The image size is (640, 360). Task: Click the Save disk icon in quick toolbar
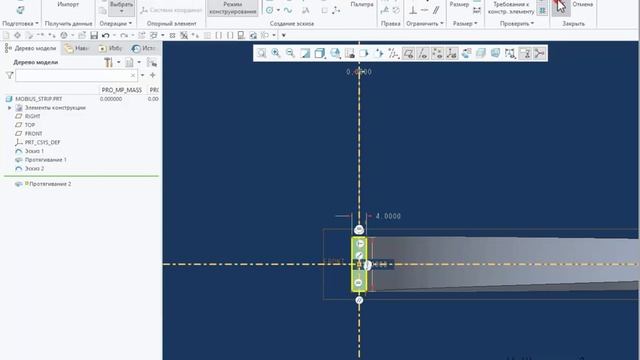[94, 36]
